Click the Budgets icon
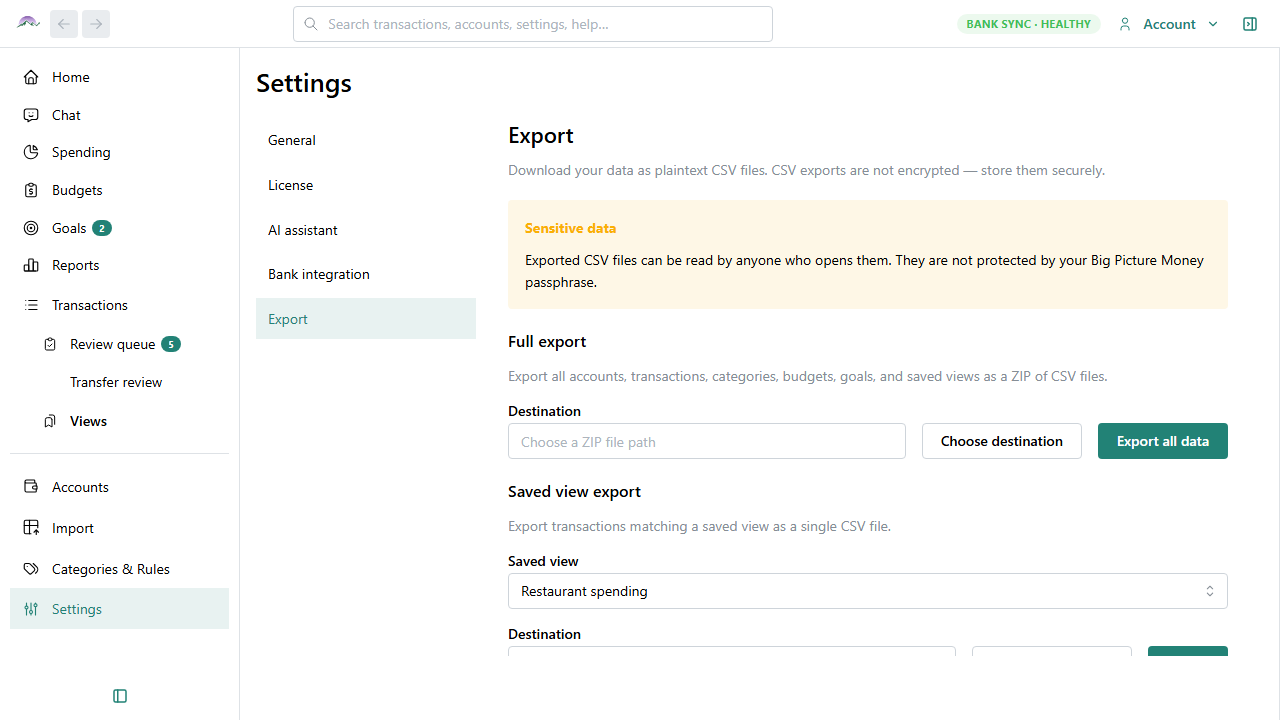Image resolution: width=1280 pixels, height=720 pixels. pos(31,190)
